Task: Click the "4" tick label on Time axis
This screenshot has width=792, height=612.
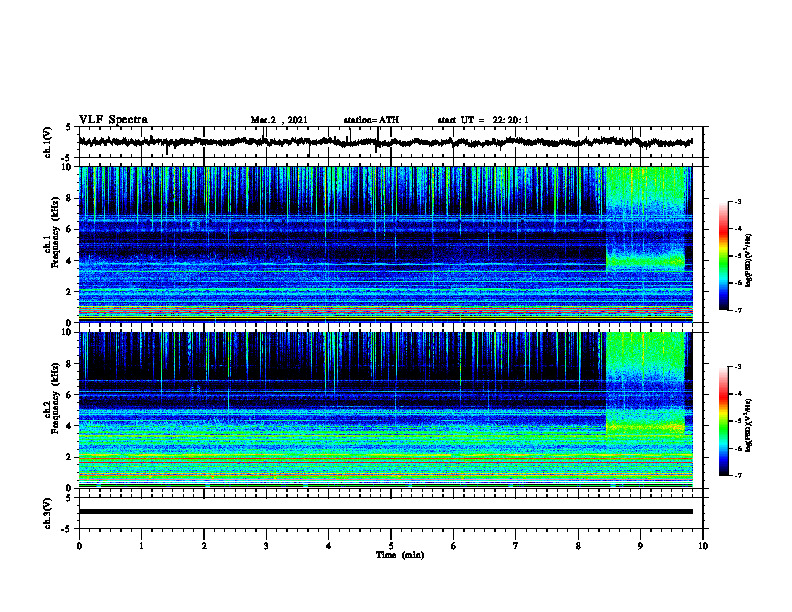Action: (329, 546)
